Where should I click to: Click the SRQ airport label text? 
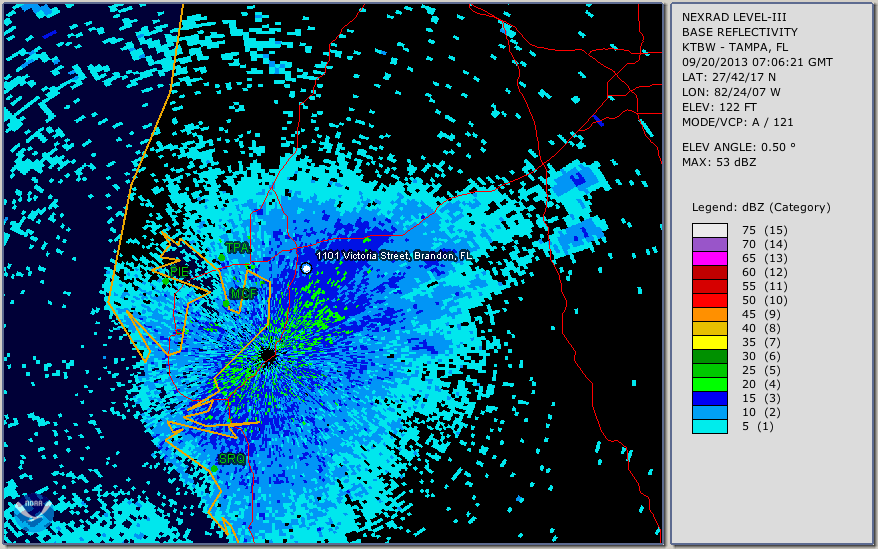[x=232, y=459]
